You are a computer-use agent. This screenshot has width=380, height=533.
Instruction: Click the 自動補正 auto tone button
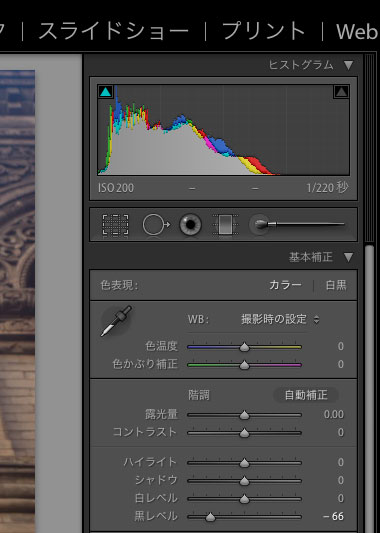[x=306, y=395]
